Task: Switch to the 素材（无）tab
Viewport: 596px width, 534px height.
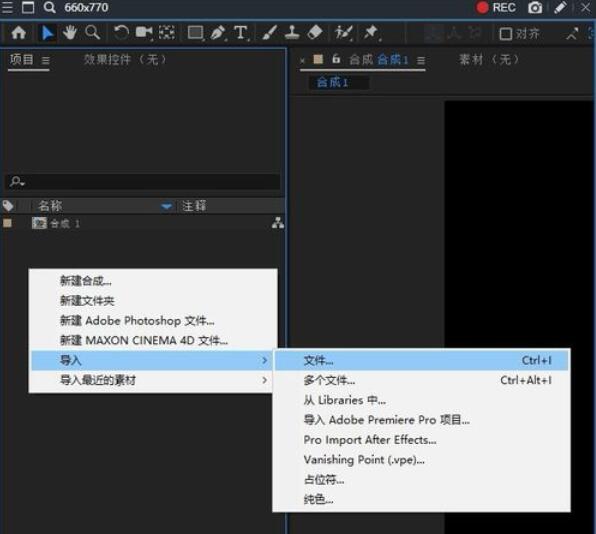Action: pos(489,59)
